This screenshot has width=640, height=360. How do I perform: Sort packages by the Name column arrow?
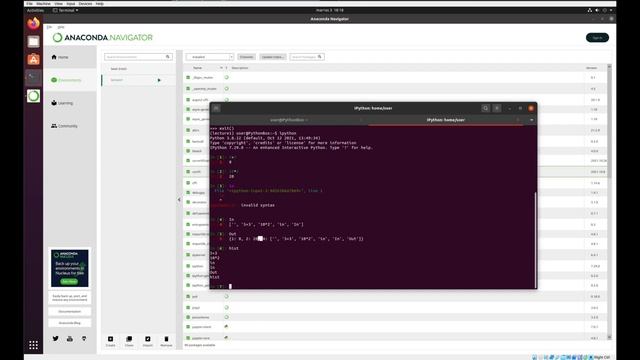(222, 68)
